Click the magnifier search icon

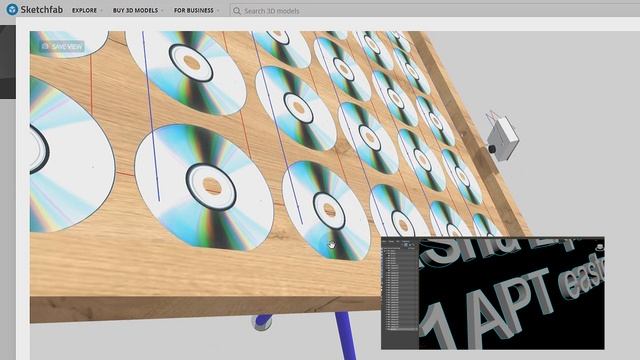237,11
